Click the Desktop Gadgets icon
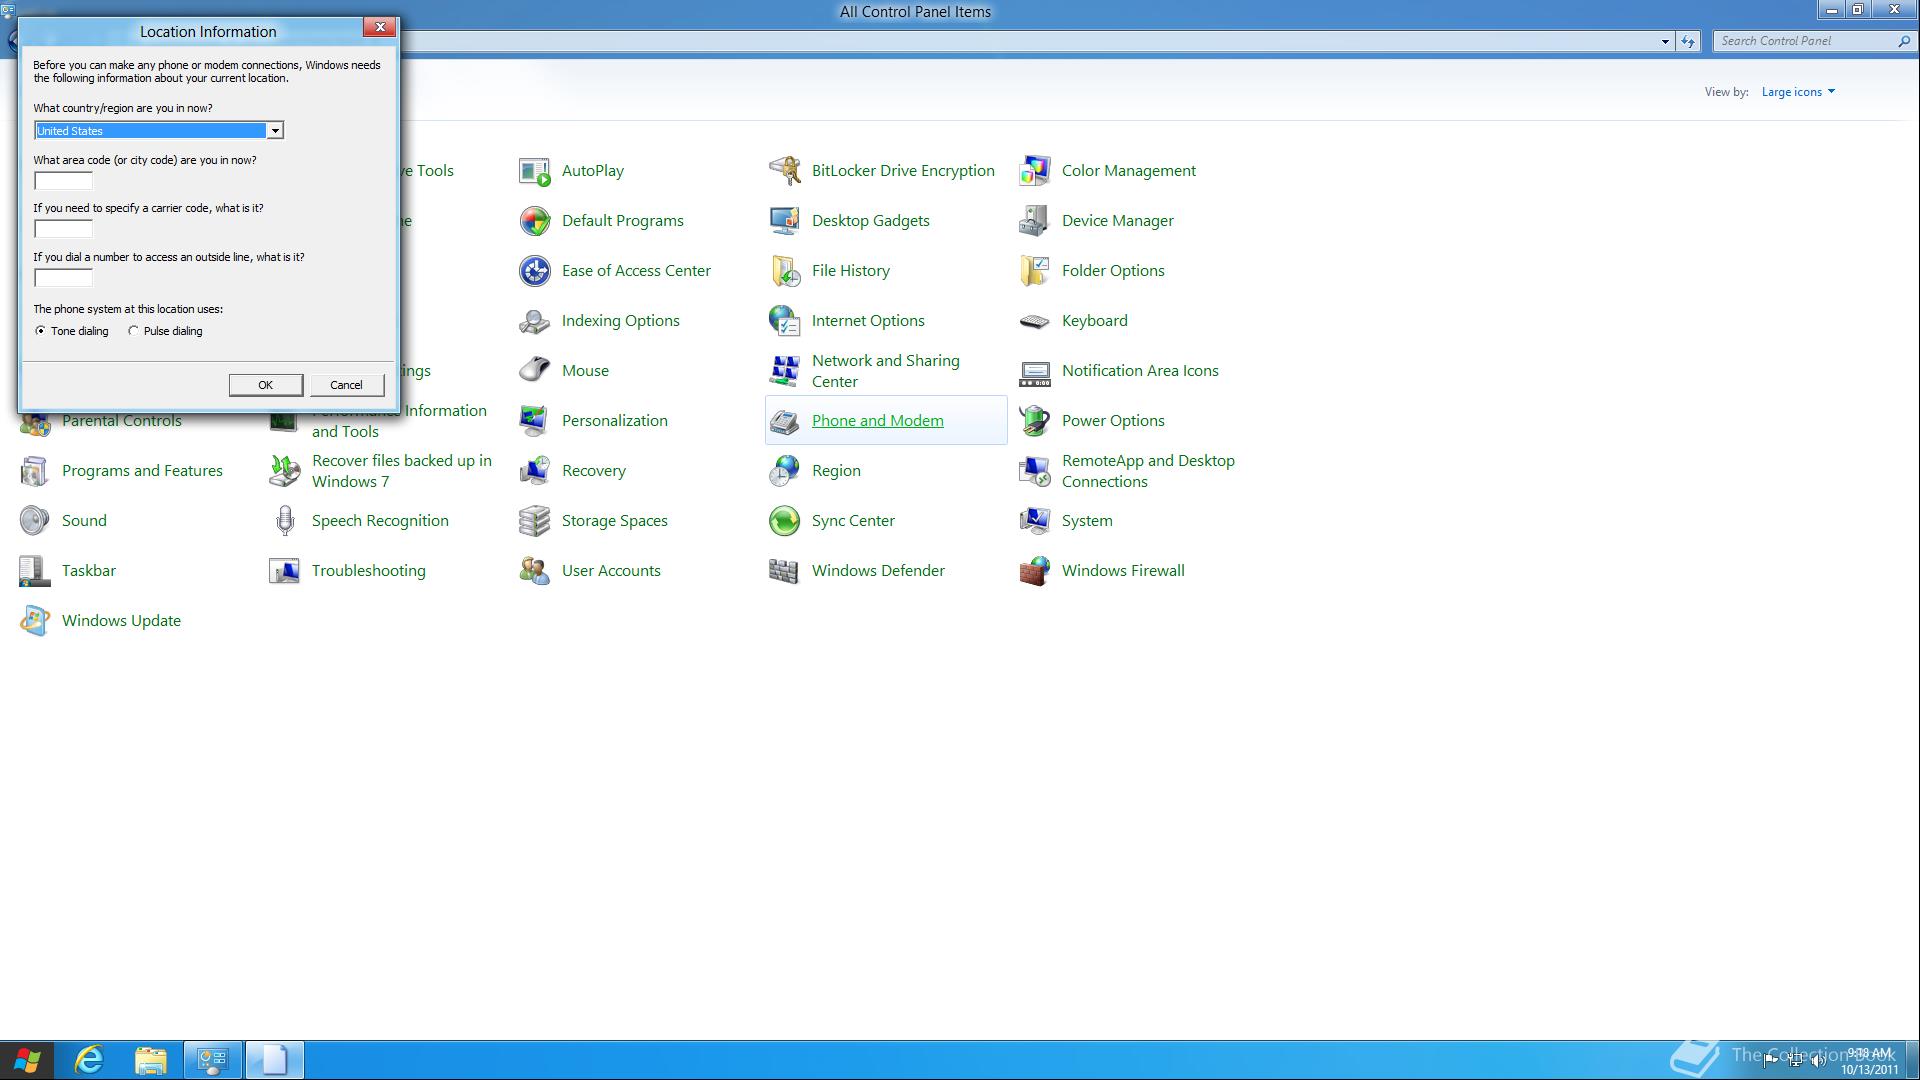The height and width of the screenshot is (1080, 1920). click(785, 221)
